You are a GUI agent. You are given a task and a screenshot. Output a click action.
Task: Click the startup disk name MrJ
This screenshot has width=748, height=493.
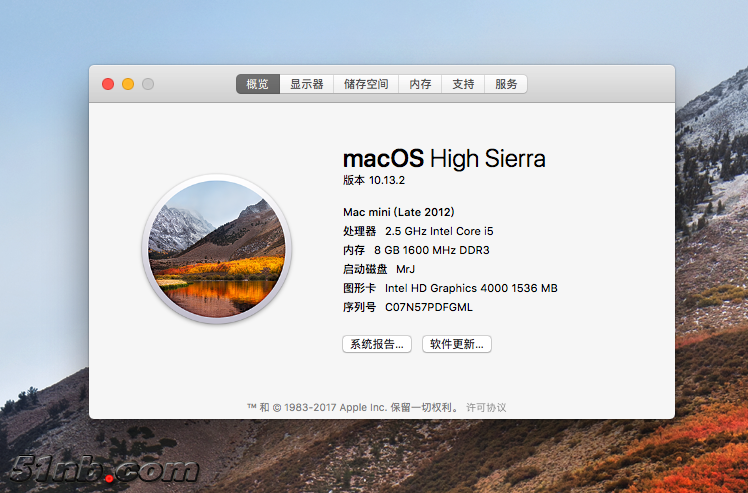coord(405,269)
